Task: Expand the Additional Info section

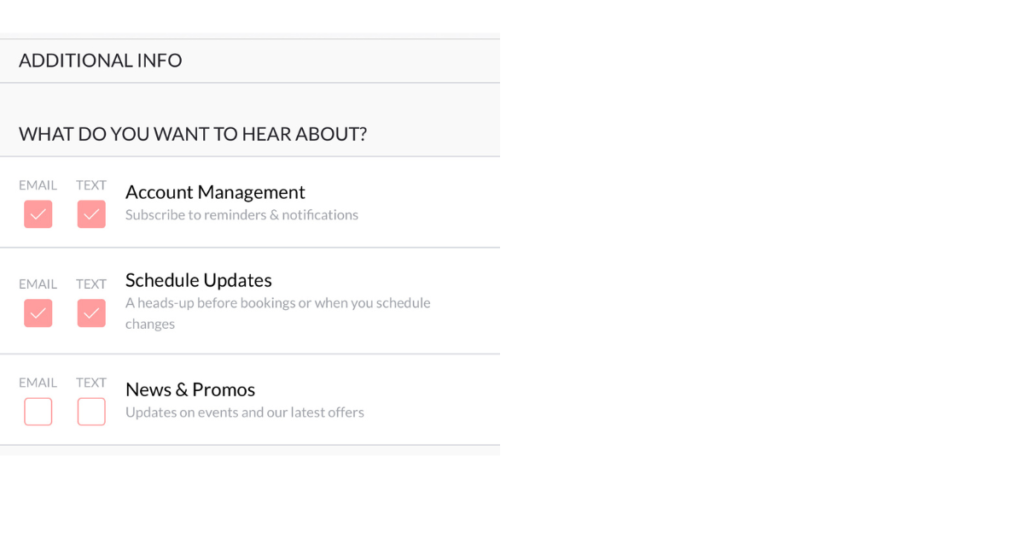Action: (100, 61)
